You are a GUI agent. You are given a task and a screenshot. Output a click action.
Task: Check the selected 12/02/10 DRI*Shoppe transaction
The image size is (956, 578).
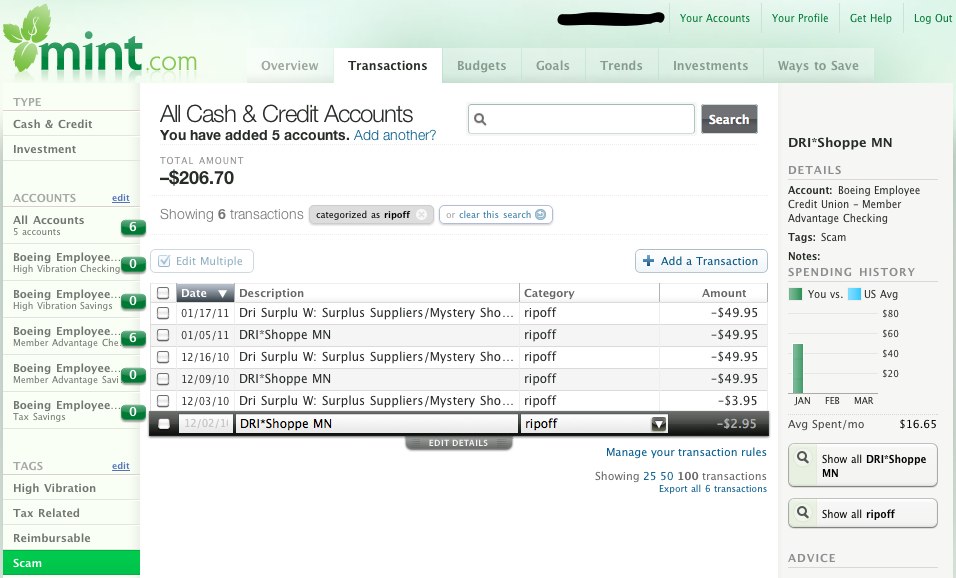(x=163, y=424)
